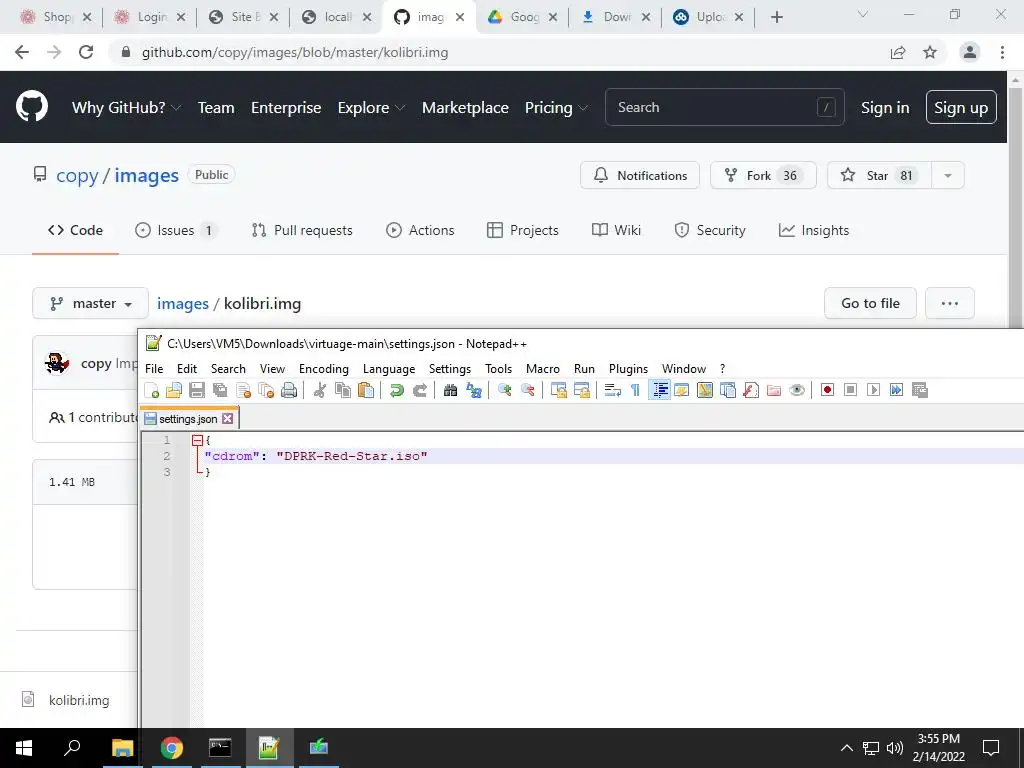The width and height of the screenshot is (1024, 768).
Task: Switch to the GitHub Insights tab
Action: tap(814, 231)
